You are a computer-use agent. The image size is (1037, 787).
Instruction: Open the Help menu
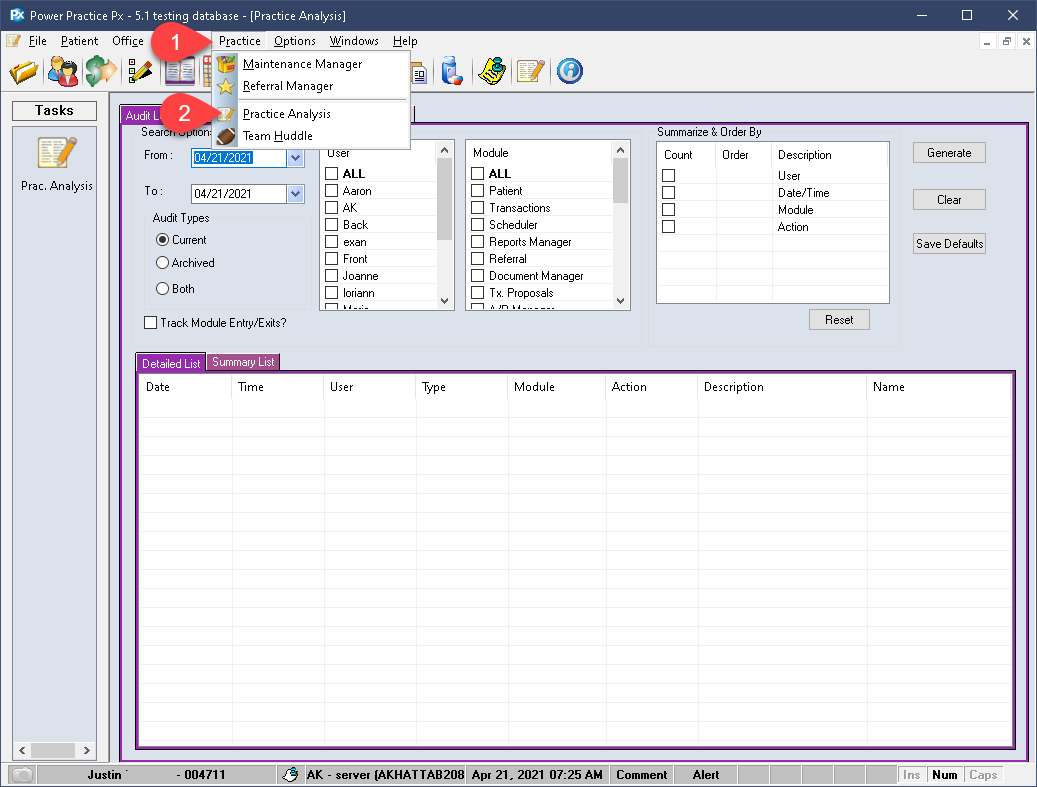405,41
